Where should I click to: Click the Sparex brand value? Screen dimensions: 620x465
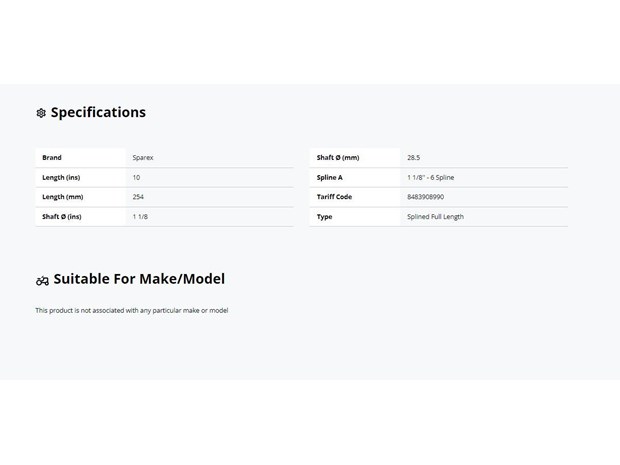tap(143, 158)
